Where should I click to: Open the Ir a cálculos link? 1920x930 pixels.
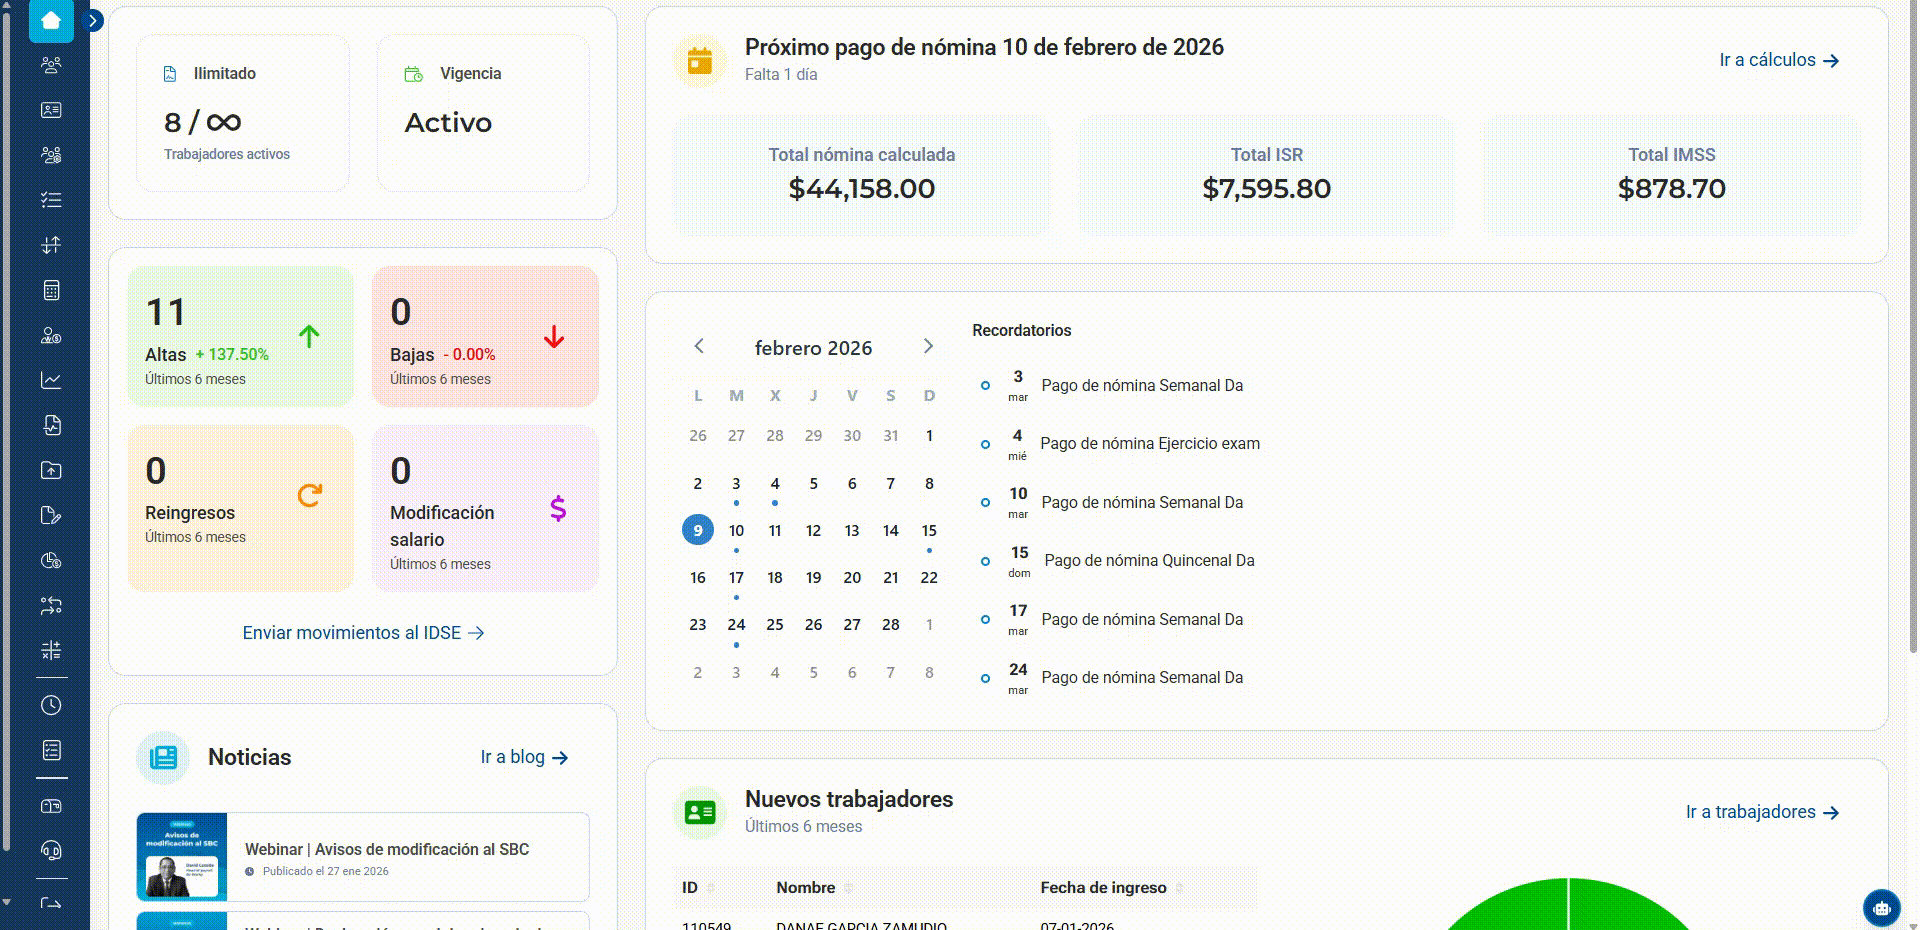[1779, 60]
